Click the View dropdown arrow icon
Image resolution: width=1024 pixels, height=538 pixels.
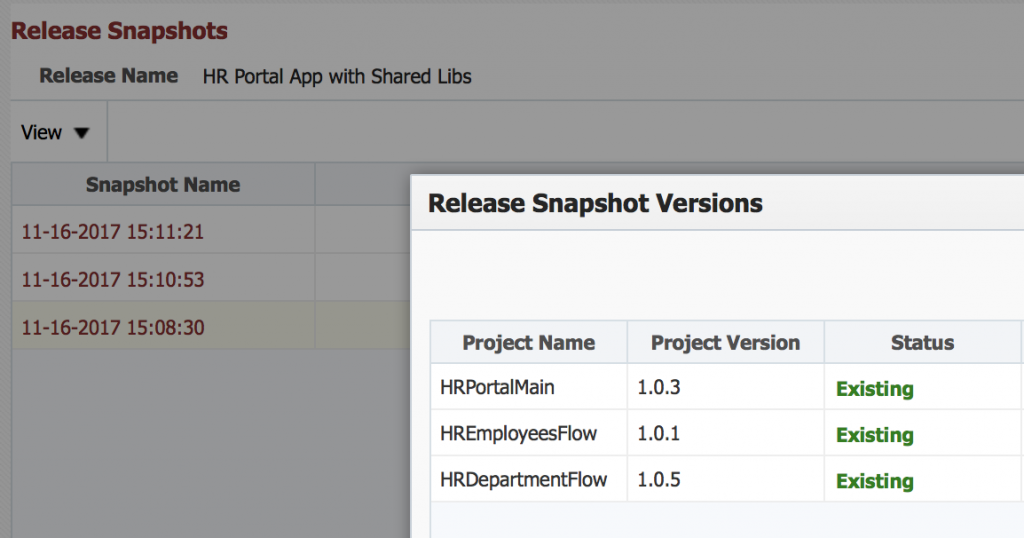pos(81,133)
